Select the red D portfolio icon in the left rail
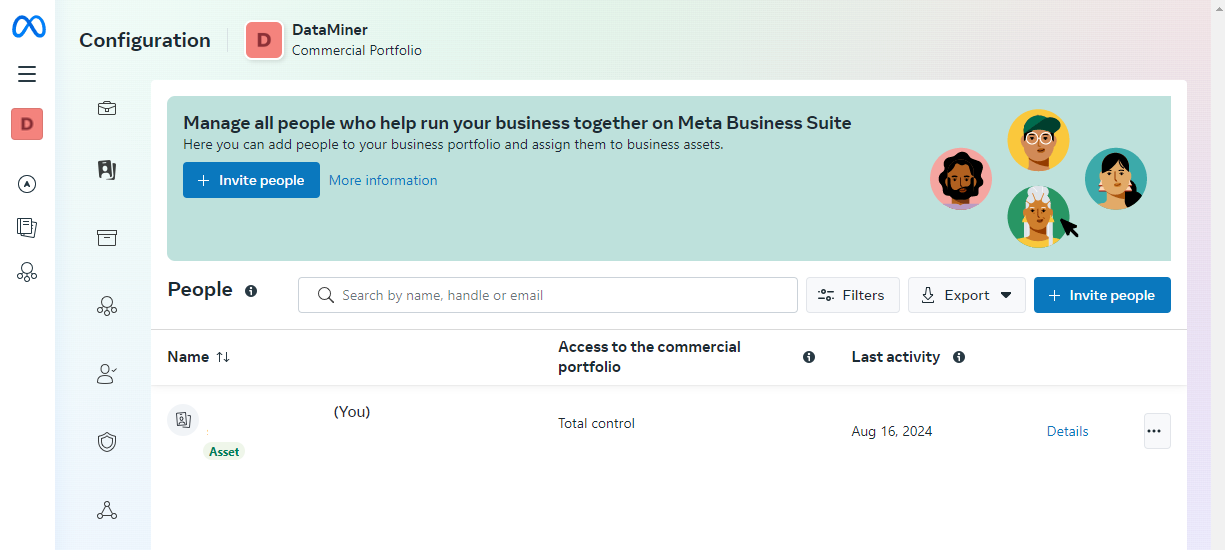 click(x=27, y=124)
